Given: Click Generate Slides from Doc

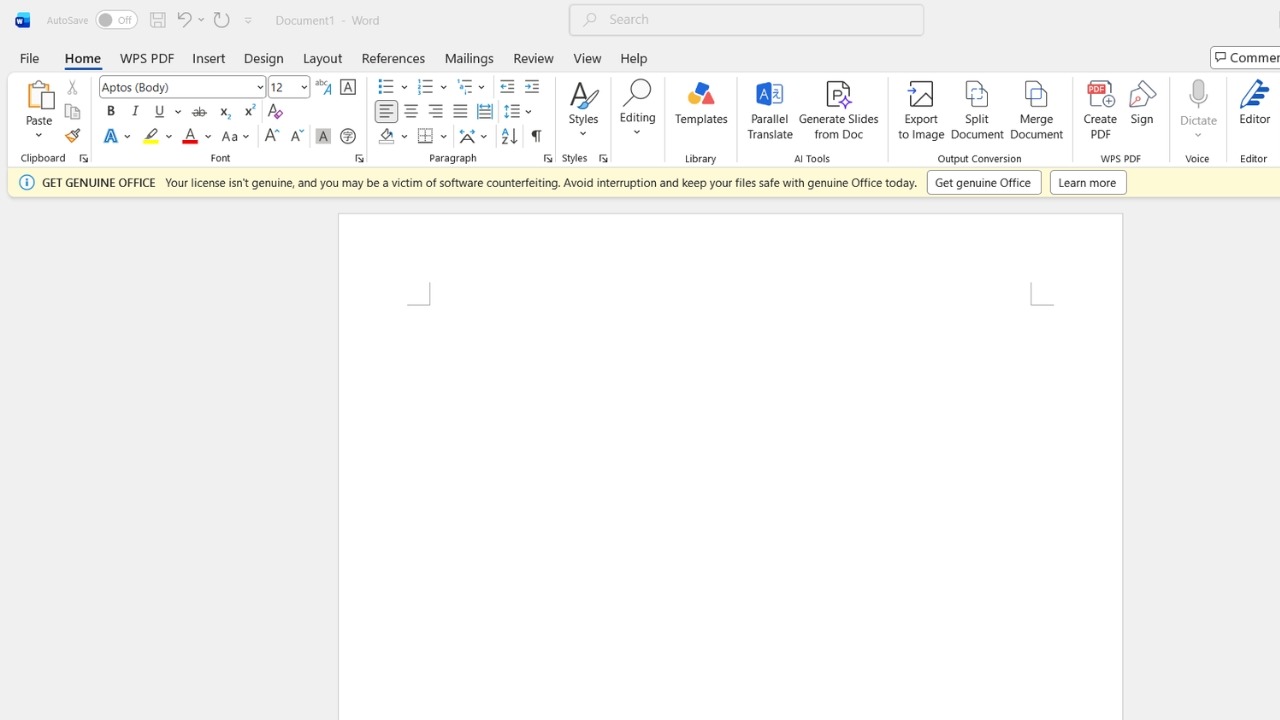Looking at the screenshot, I should point(839,111).
